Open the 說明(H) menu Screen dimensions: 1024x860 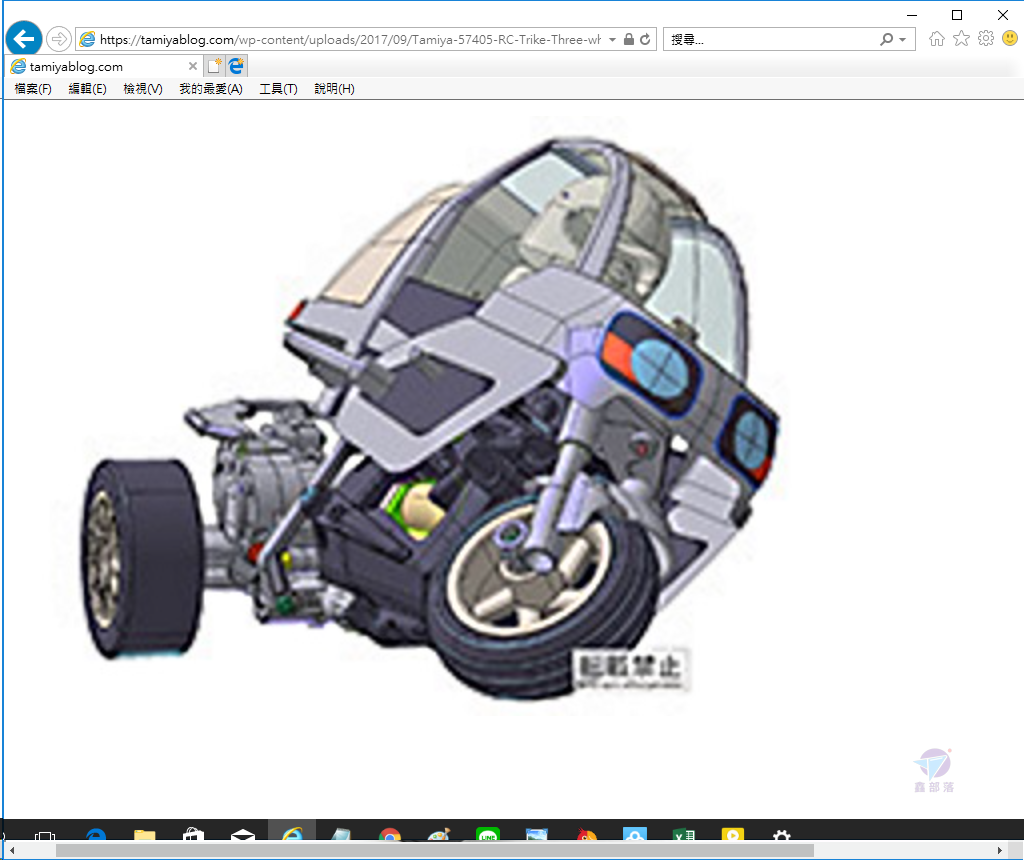click(x=334, y=89)
